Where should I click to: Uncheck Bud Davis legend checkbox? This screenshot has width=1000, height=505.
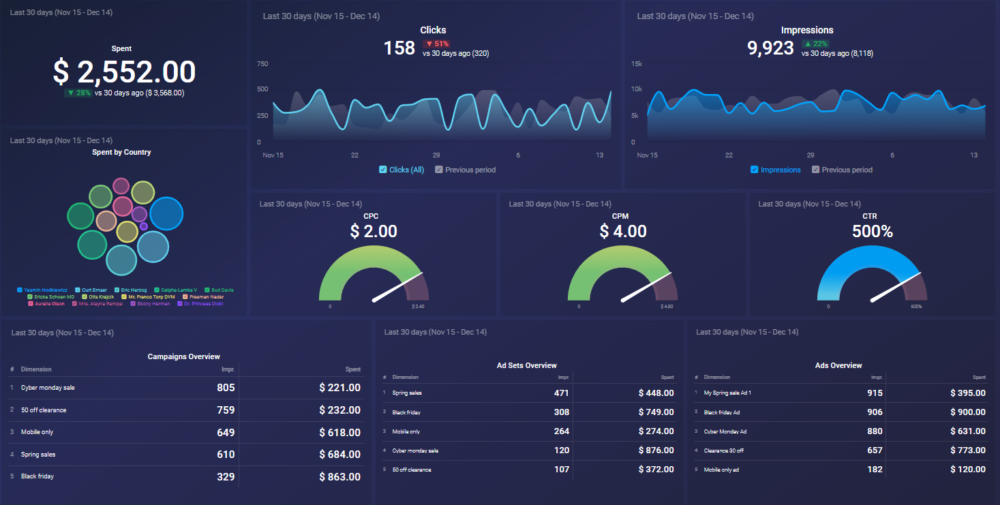pyautogui.click(x=207, y=290)
